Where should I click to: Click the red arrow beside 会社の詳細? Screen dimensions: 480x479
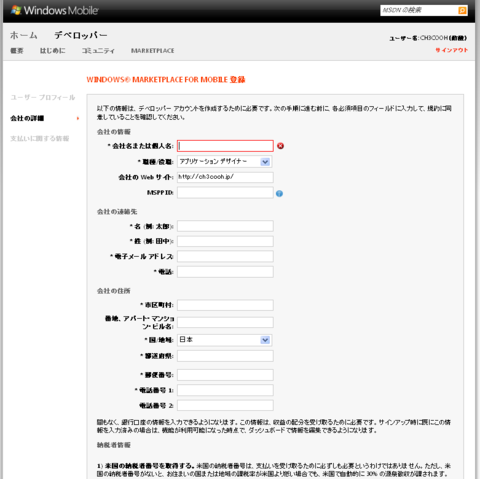tap(78, 118)
